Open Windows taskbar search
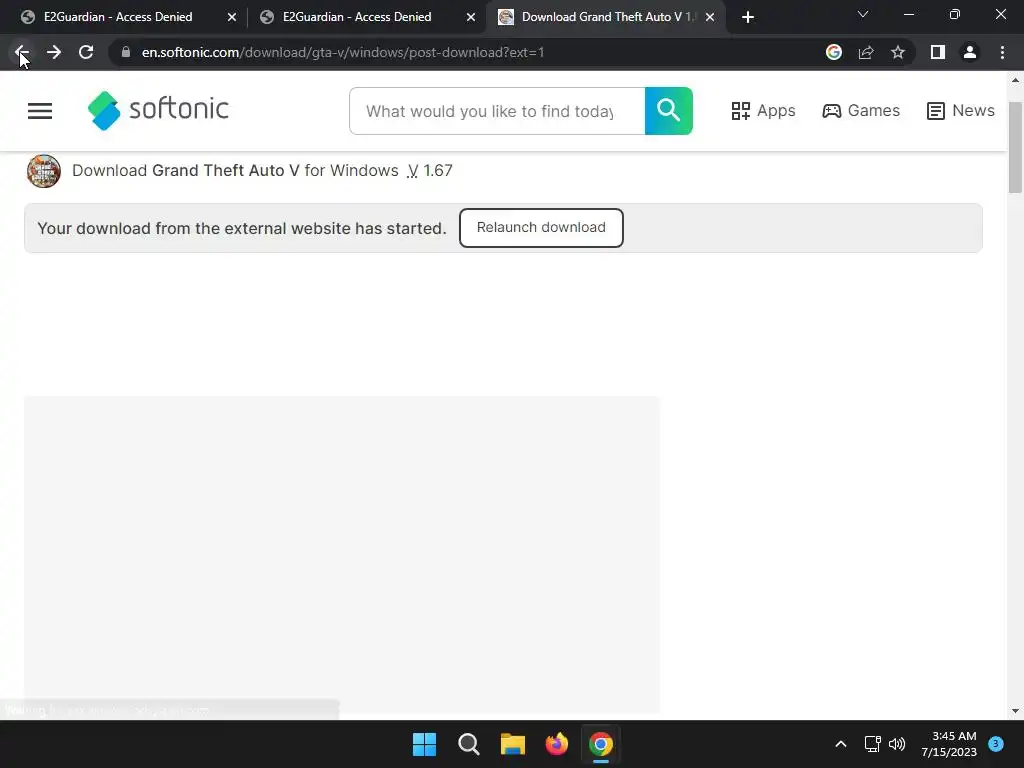 coord(469,744)
